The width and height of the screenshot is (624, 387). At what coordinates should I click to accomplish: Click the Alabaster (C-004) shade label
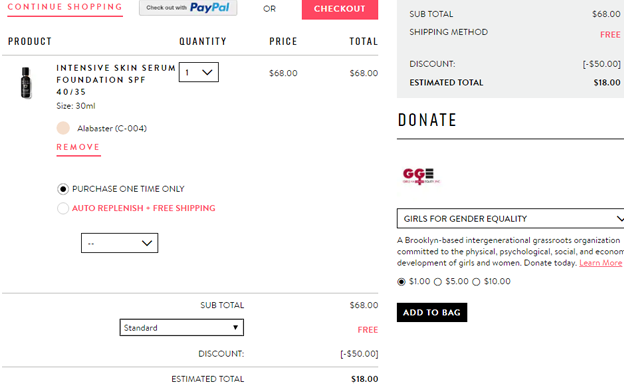(112, 129)
